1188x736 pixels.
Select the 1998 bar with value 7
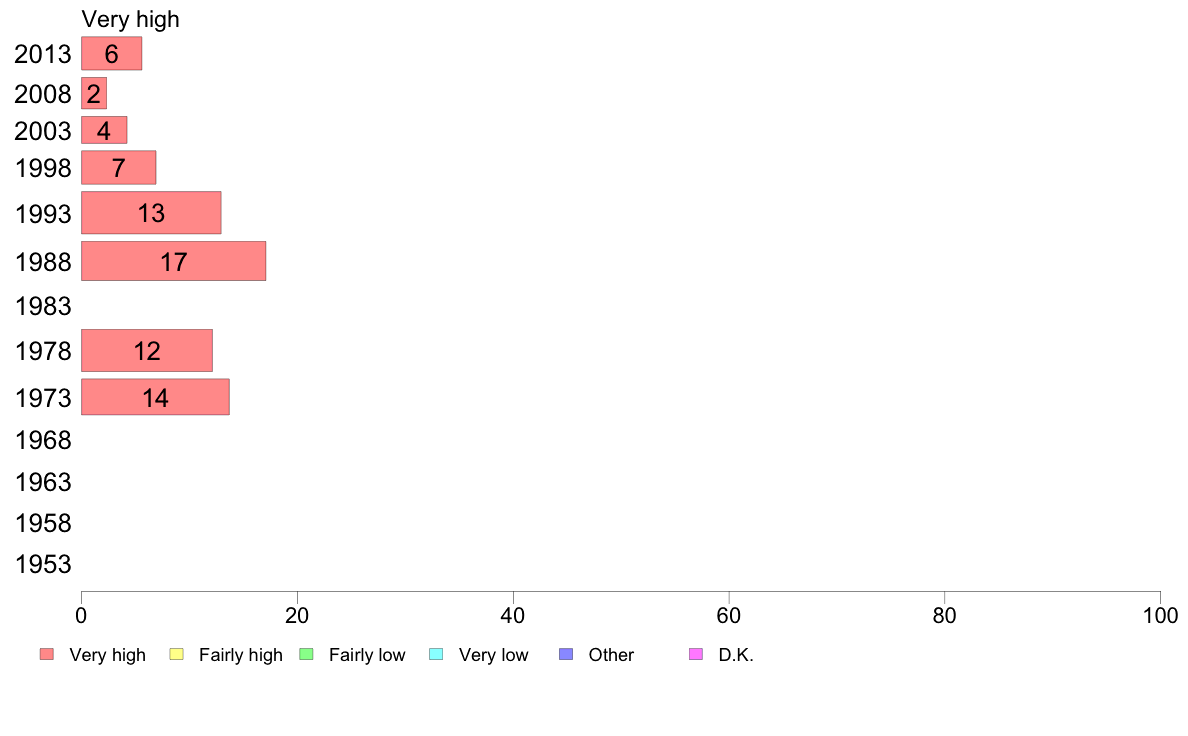pyautogui.click(x=119, y=168)
